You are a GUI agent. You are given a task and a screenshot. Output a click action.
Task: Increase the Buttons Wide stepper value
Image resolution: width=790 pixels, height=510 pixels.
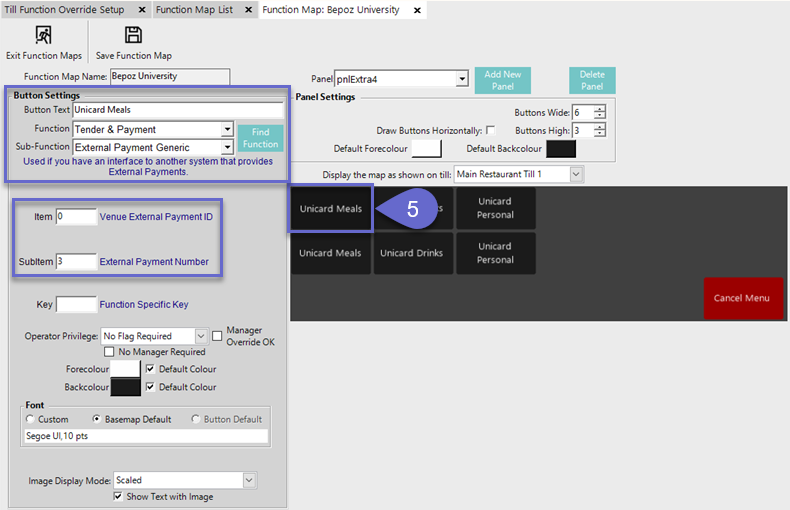click(599, 109)
